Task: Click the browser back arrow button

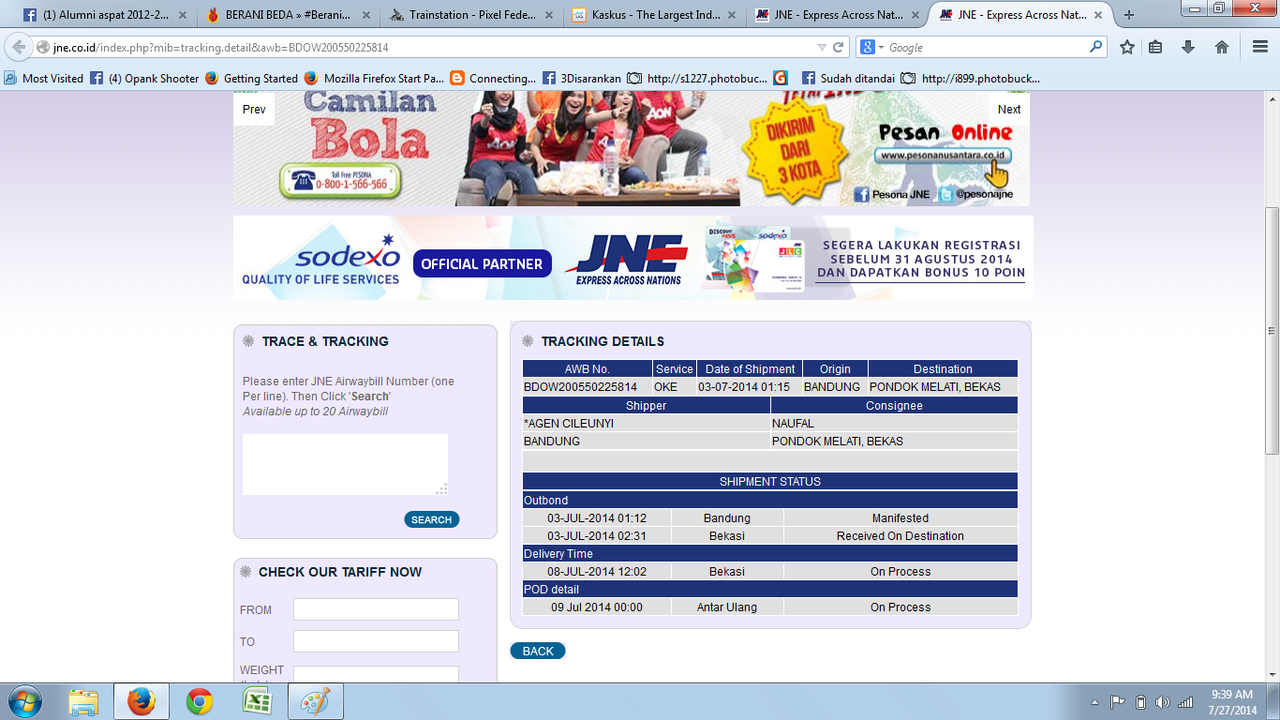Action: [18, 47]
